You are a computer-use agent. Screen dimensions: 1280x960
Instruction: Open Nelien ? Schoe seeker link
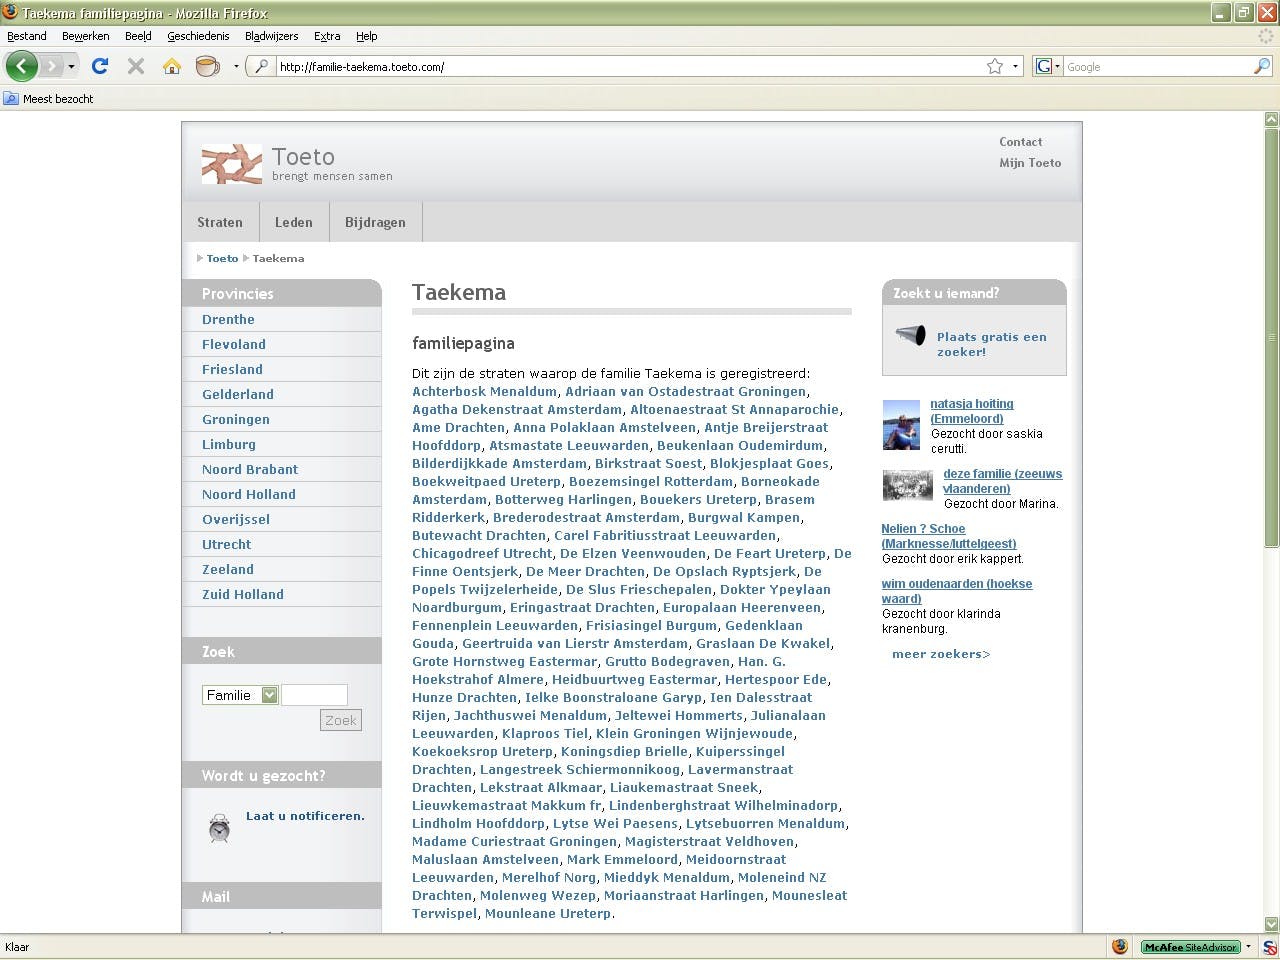[x=949, y=536]
